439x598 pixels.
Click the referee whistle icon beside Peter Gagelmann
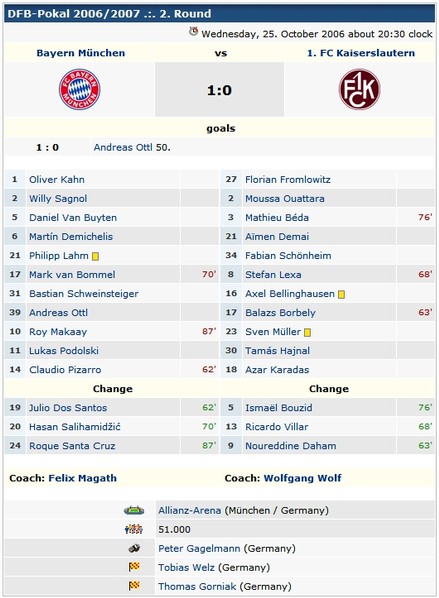(134, 548)
